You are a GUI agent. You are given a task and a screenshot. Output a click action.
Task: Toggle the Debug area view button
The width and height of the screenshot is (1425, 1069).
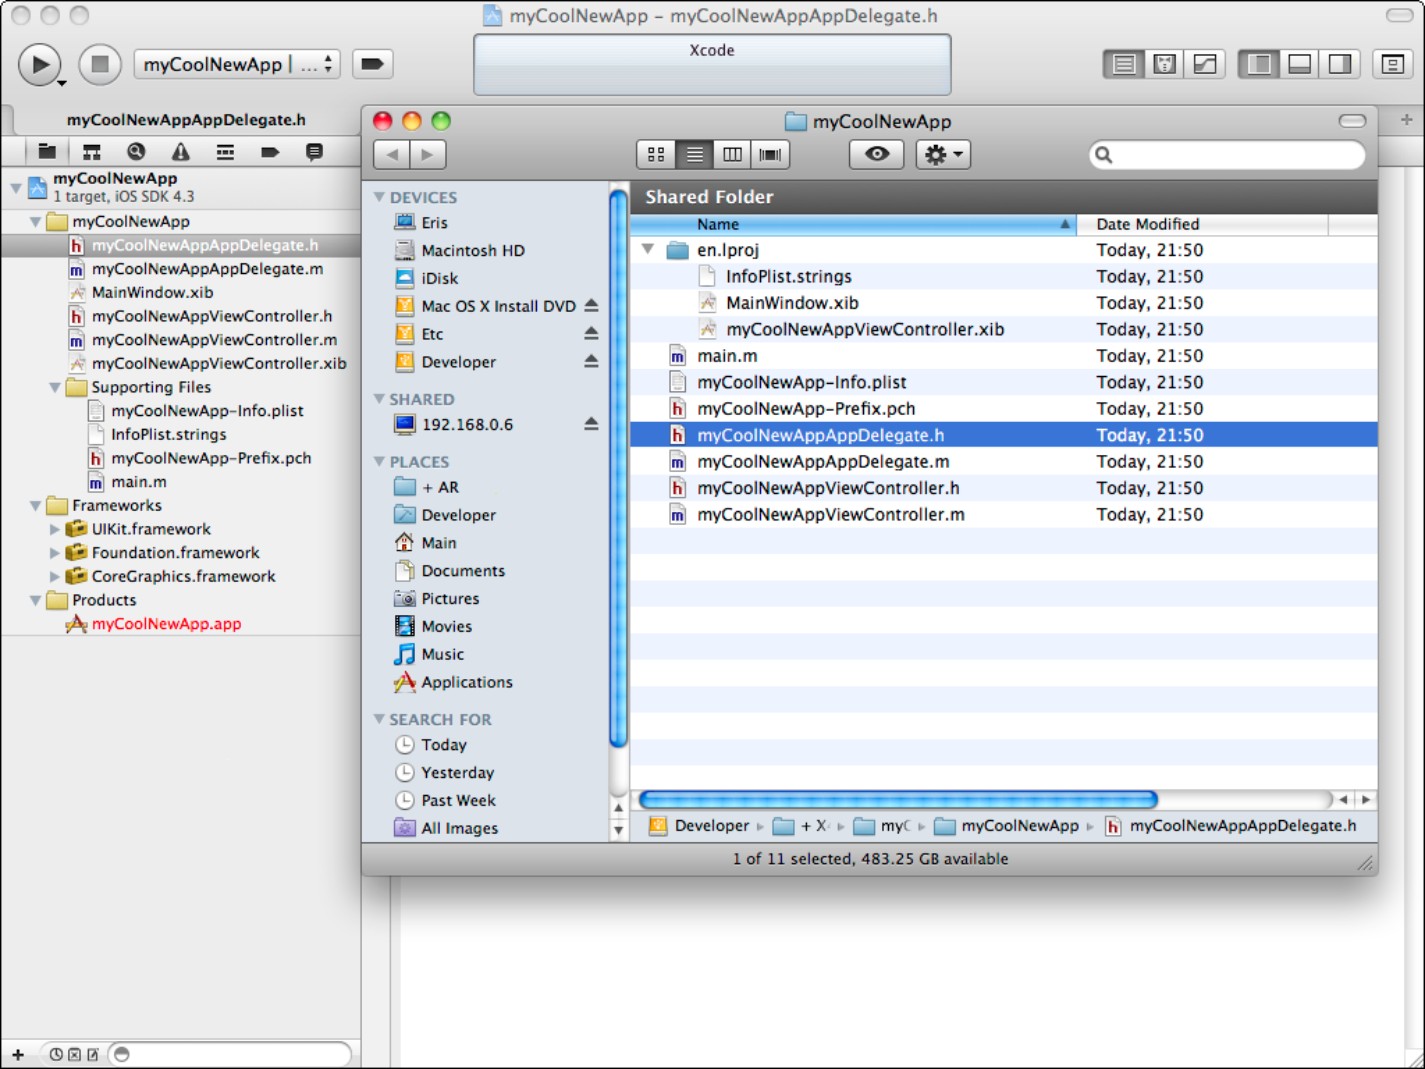point(1299,64)
